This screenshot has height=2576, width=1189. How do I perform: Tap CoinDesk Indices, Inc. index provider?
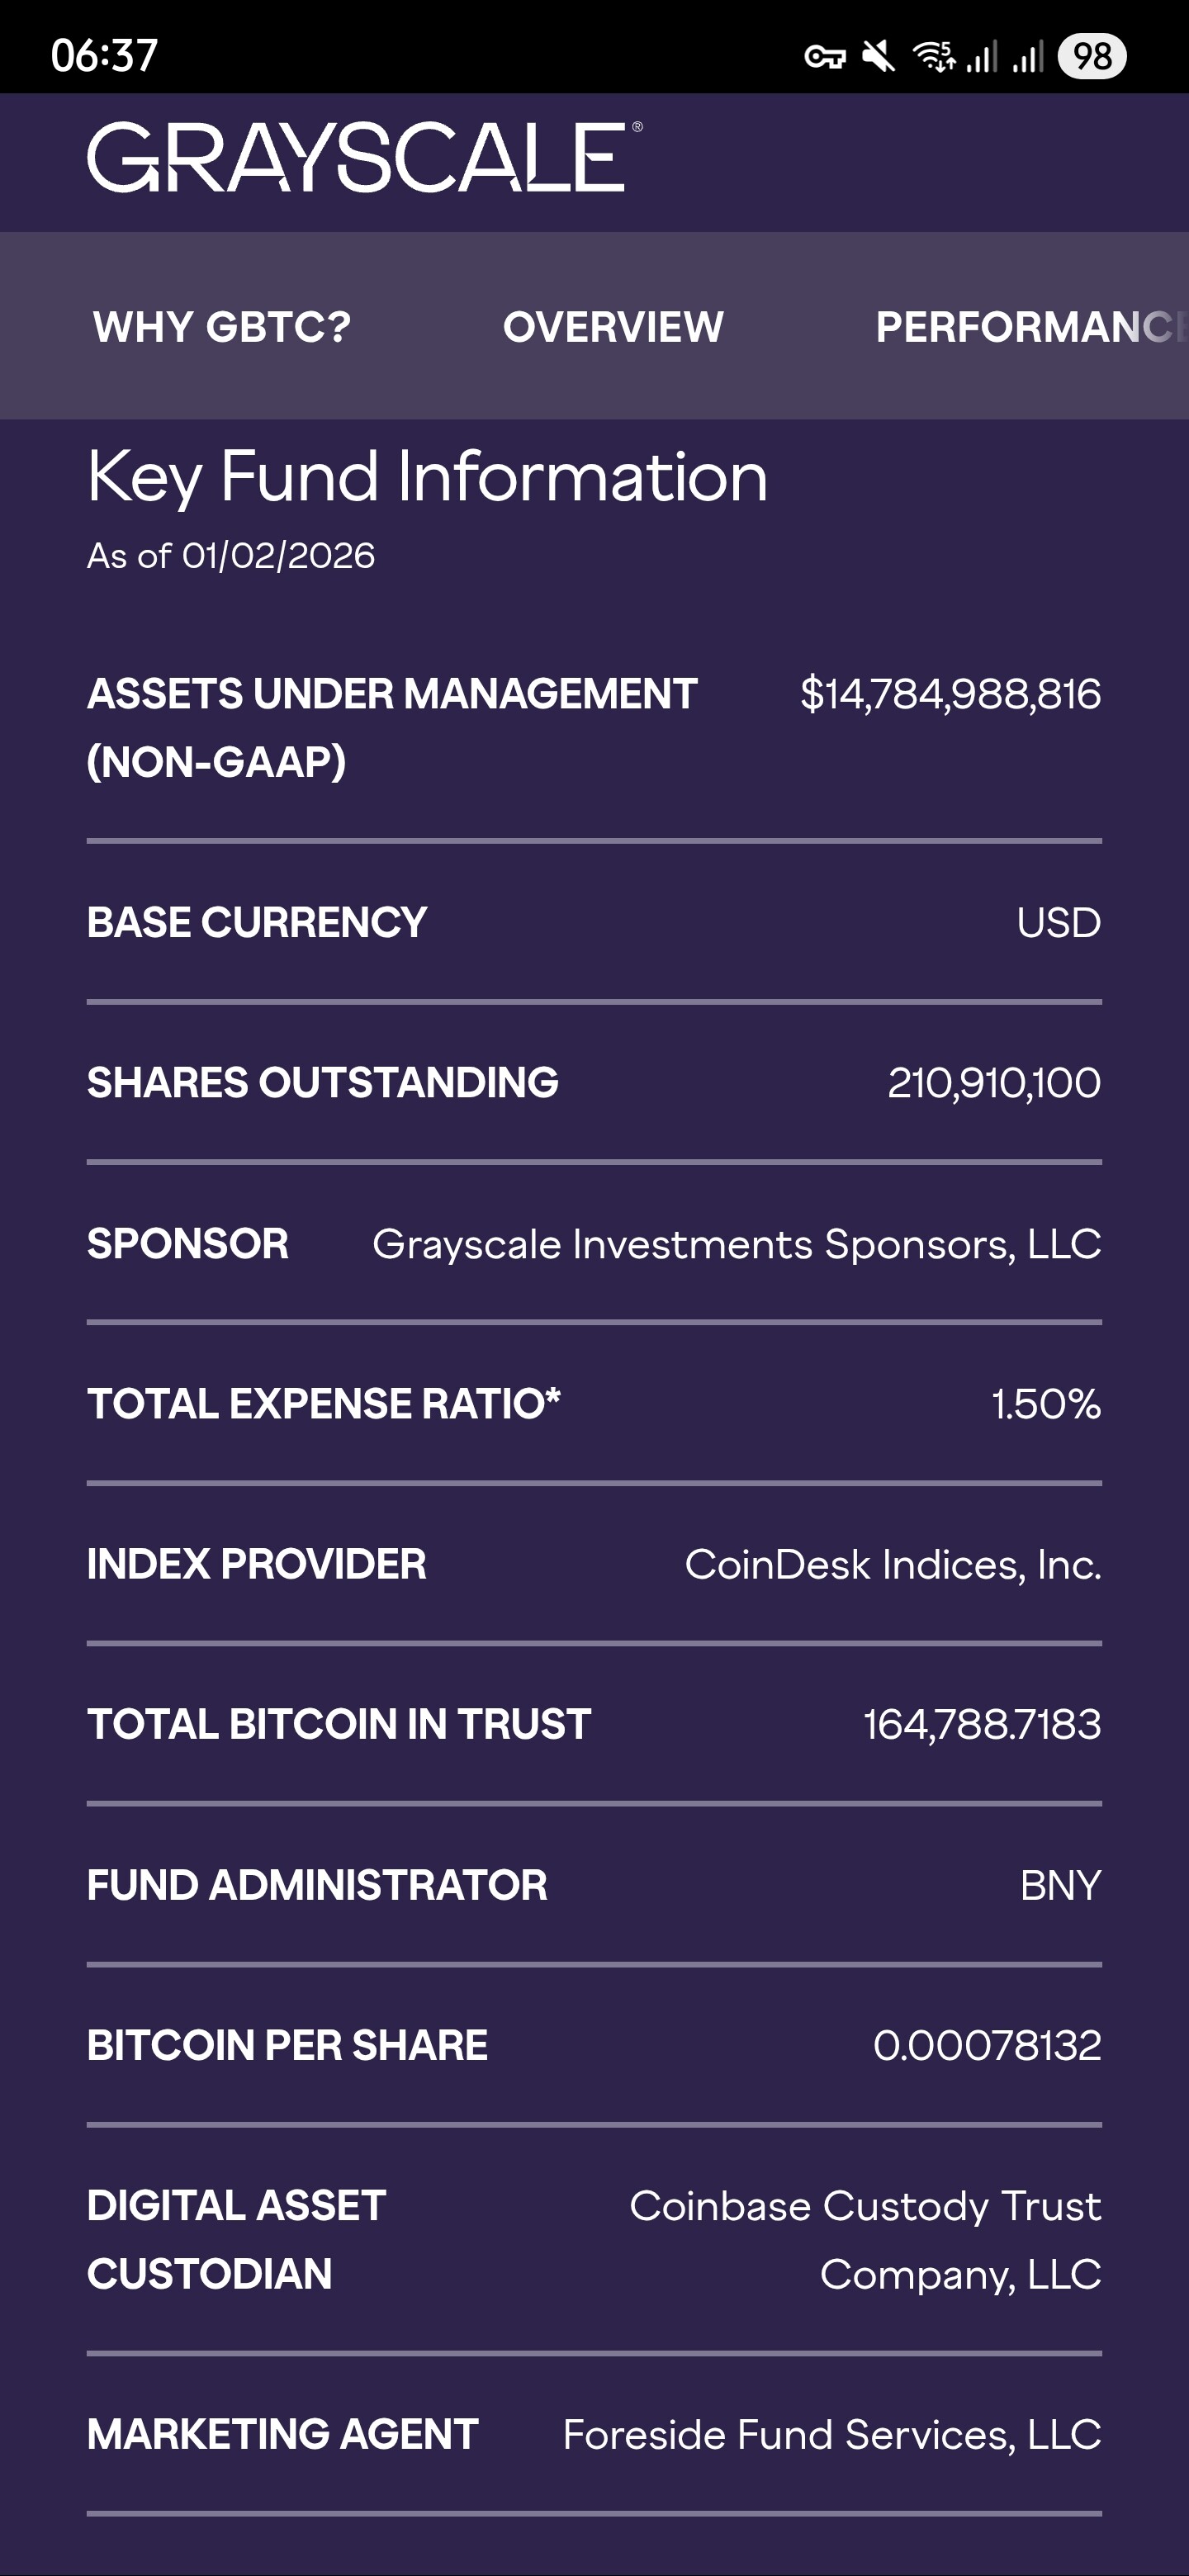click(892, 1565)
